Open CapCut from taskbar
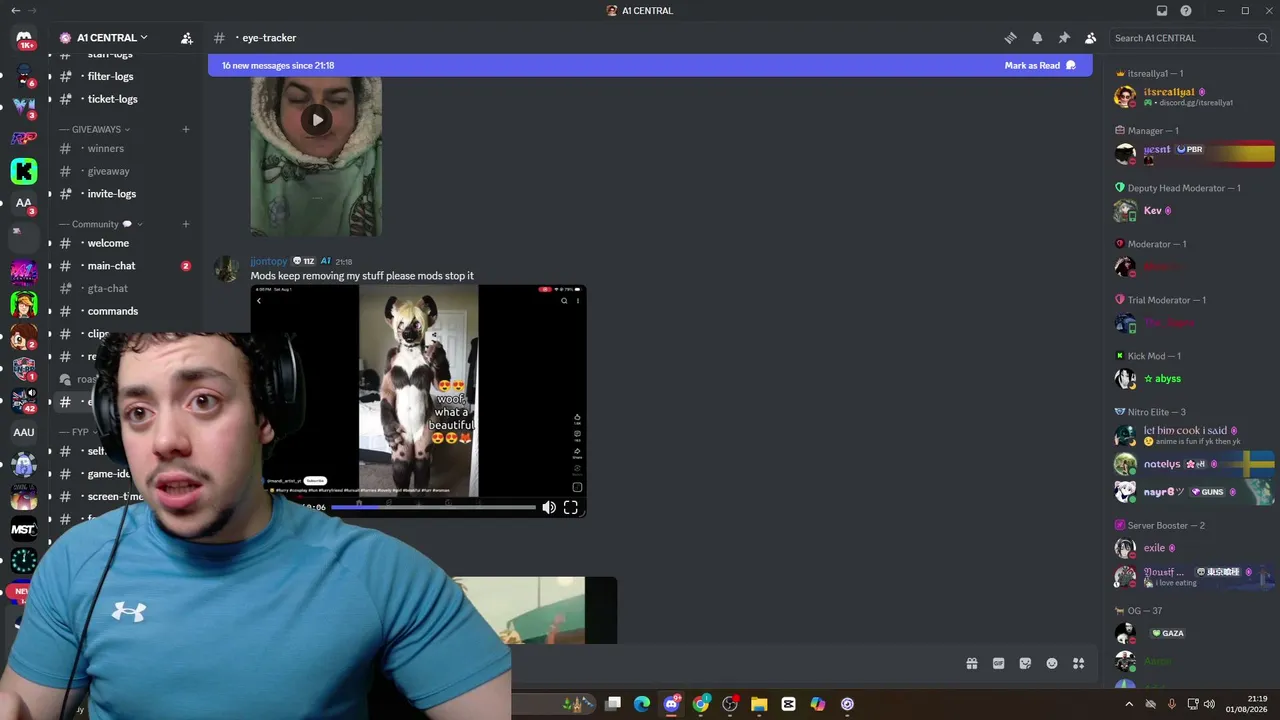This screenshot has height=720, width=1280. 789,704
